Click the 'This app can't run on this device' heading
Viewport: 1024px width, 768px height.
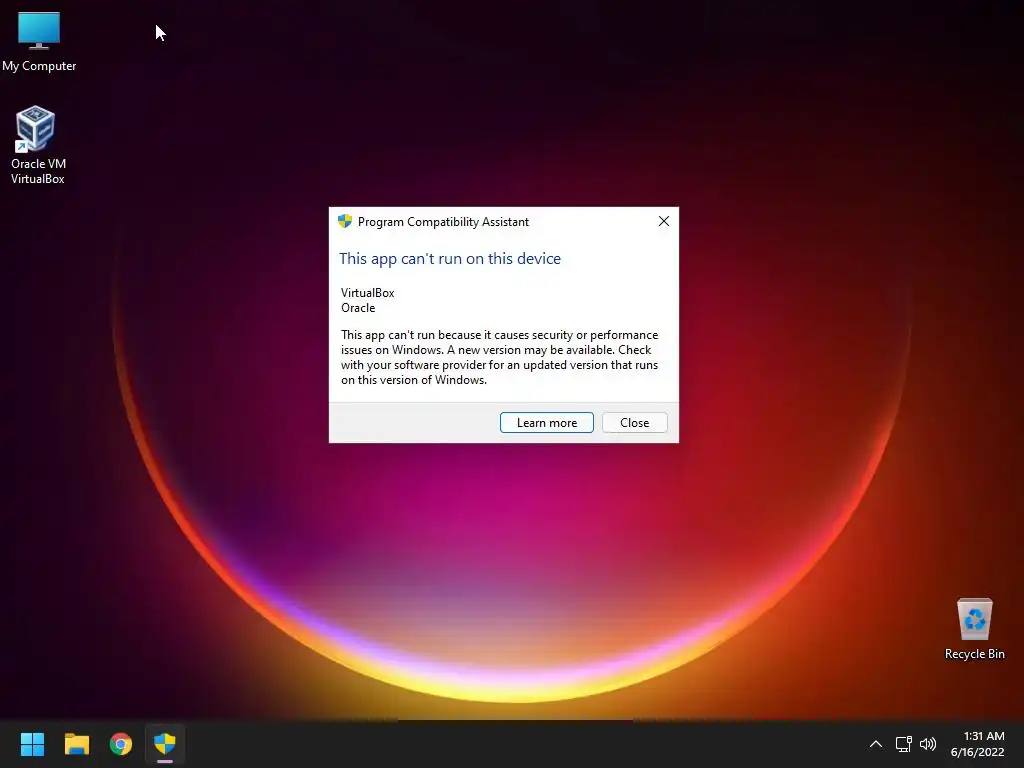point(450,259)
